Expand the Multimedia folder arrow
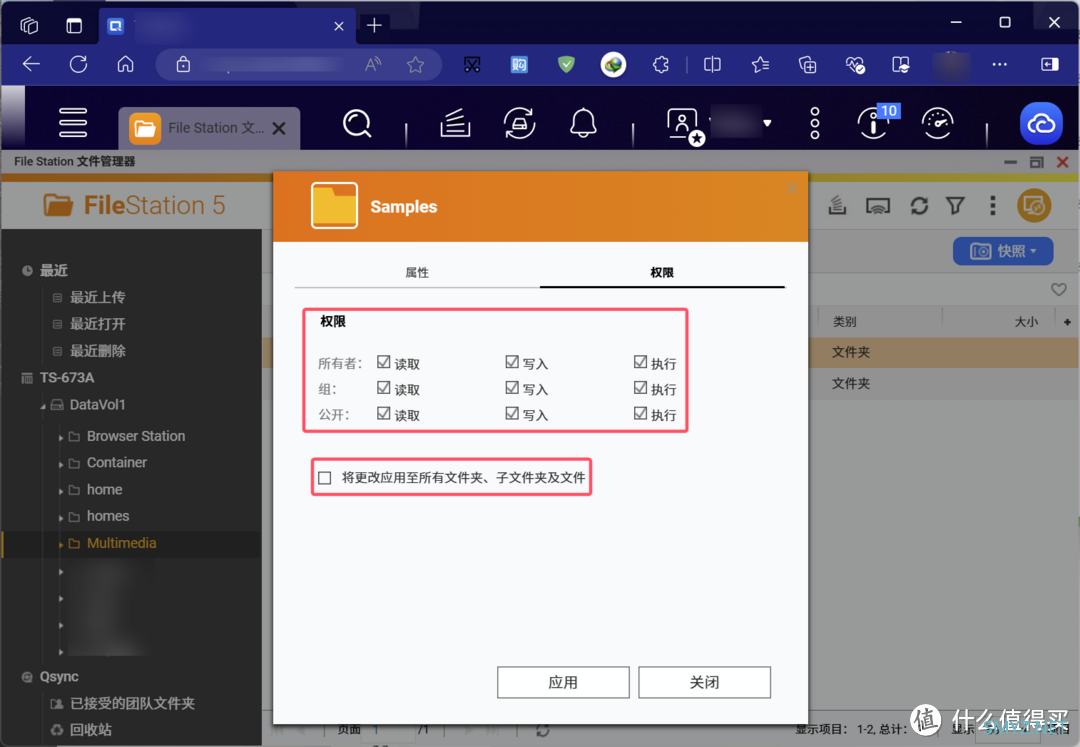Image resolution: width=1080 pixels, height=747 pixels. [61, 545]
